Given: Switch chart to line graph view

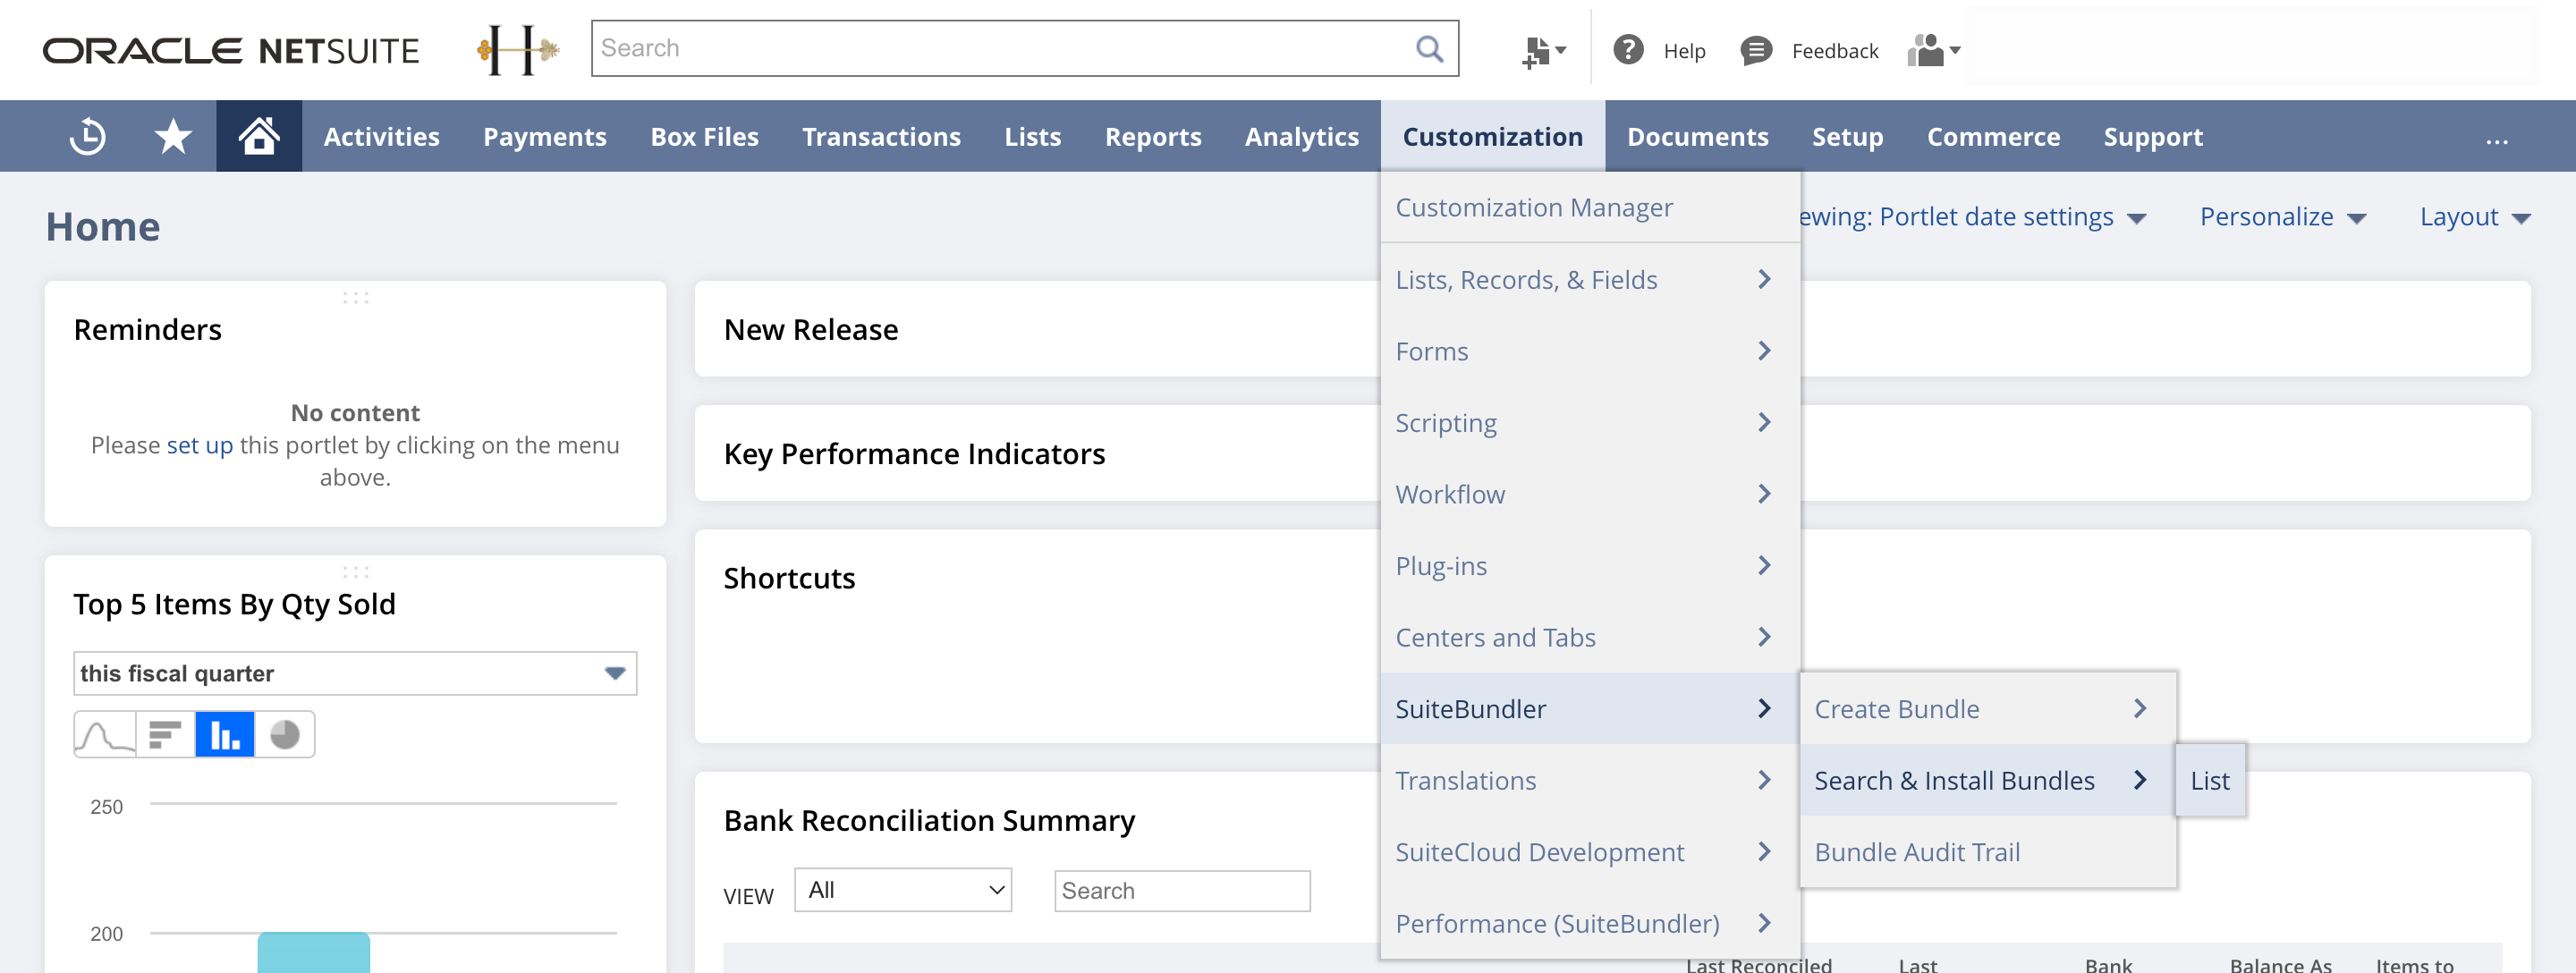Looking at the screenshot, I should tap(105, 735).
